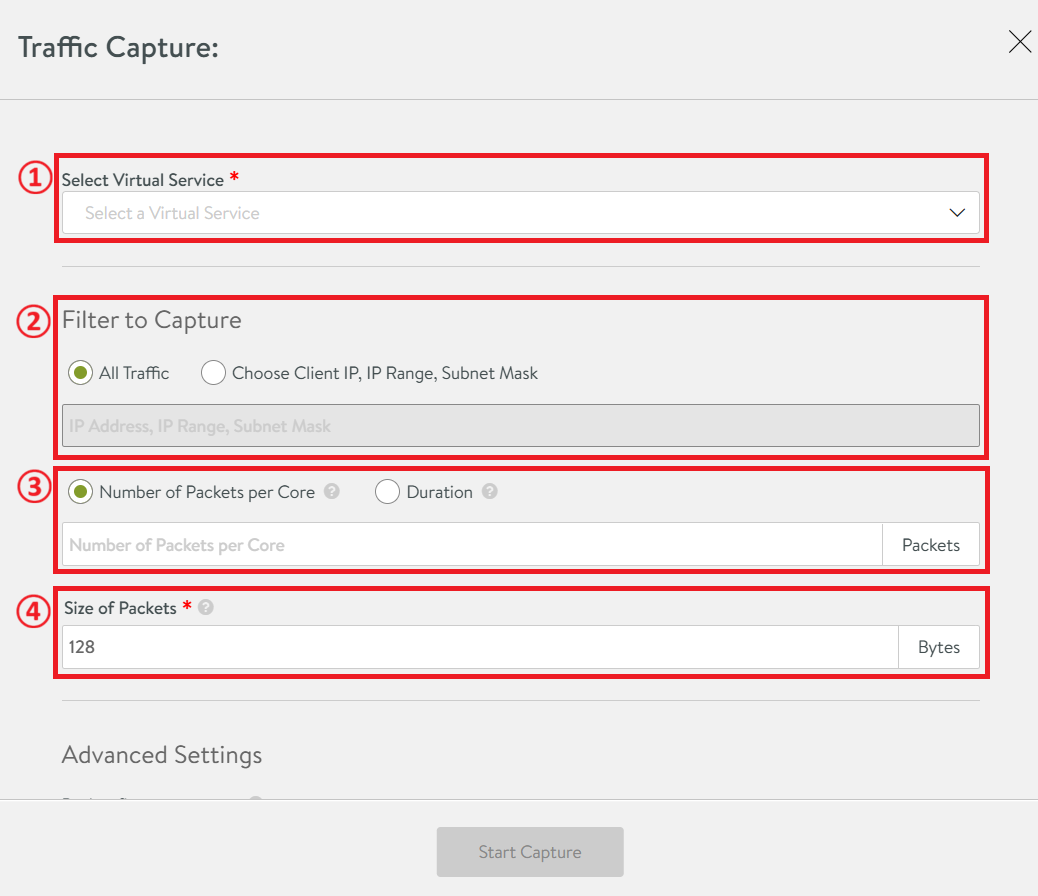Click the Bytes unit label
This screenshot has height=896, width=1038.
coord(939,647)
